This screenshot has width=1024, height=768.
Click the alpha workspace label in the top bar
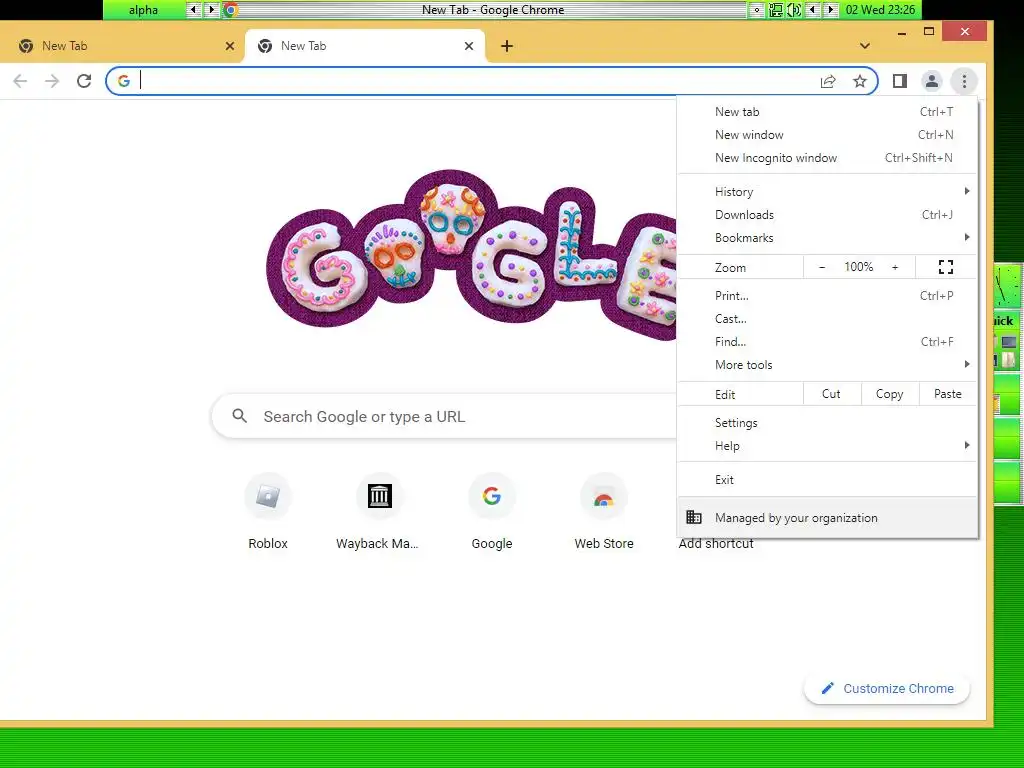[x=144, y=10]
